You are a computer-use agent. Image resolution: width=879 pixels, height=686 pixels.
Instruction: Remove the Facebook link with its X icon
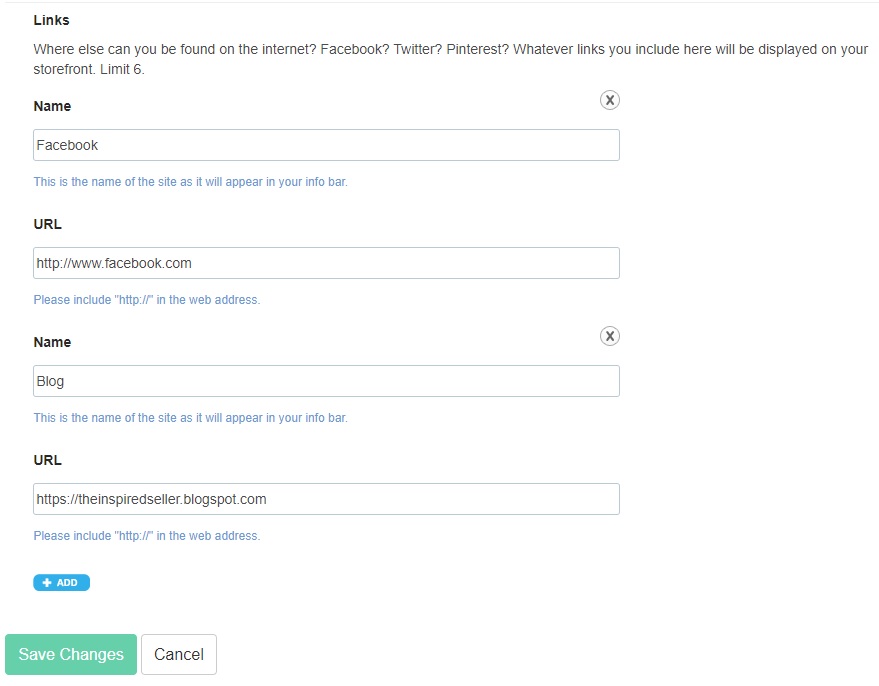point(609,100)
